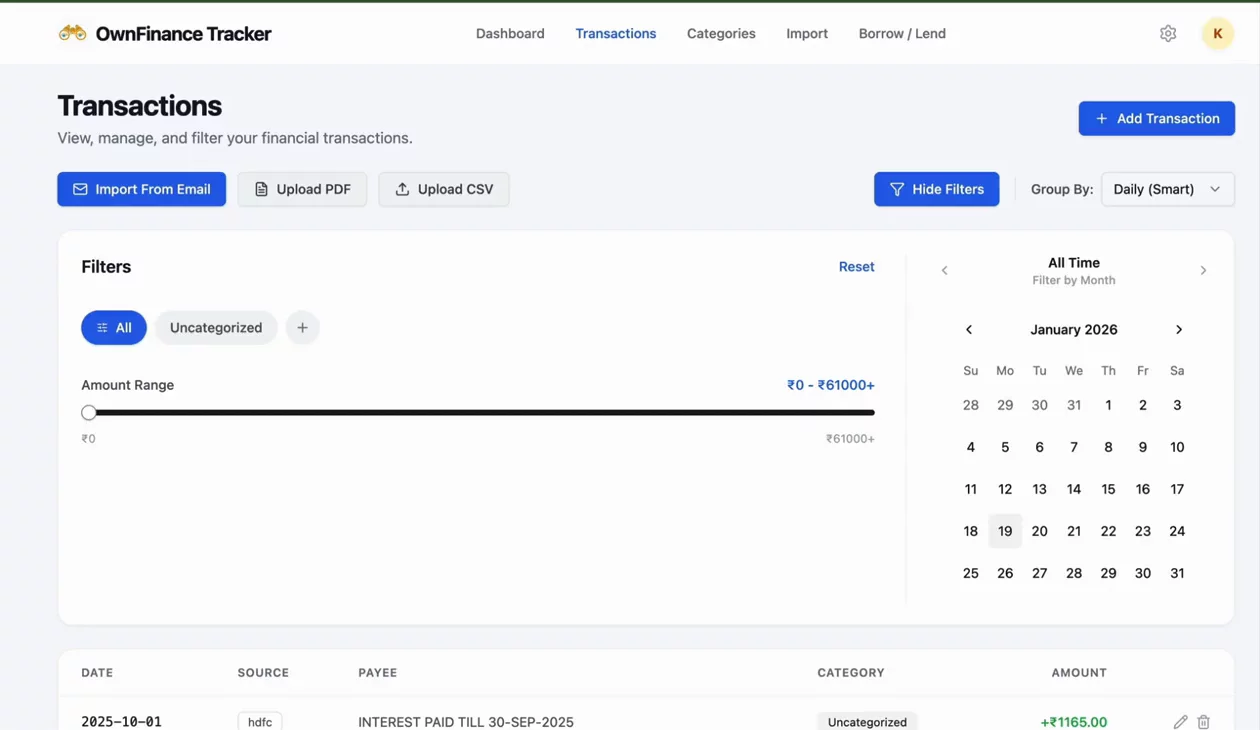Open Categories tab
Image resolution: width=1260 pixels, height=730 pixels.
coord(721,33)
